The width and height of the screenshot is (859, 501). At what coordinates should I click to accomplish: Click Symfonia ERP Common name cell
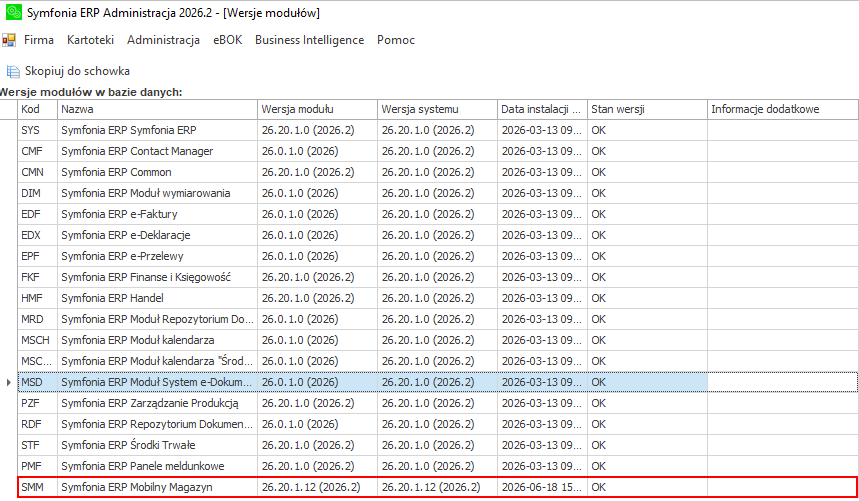point(157,172)
